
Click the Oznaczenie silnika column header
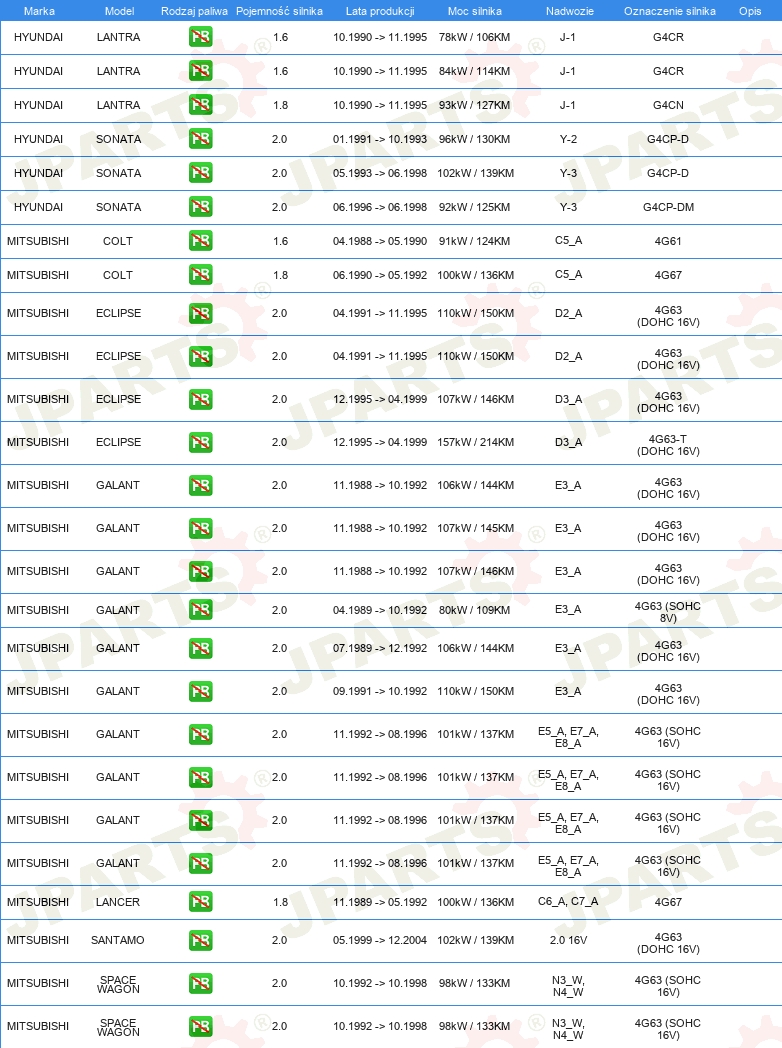[670, 11]
